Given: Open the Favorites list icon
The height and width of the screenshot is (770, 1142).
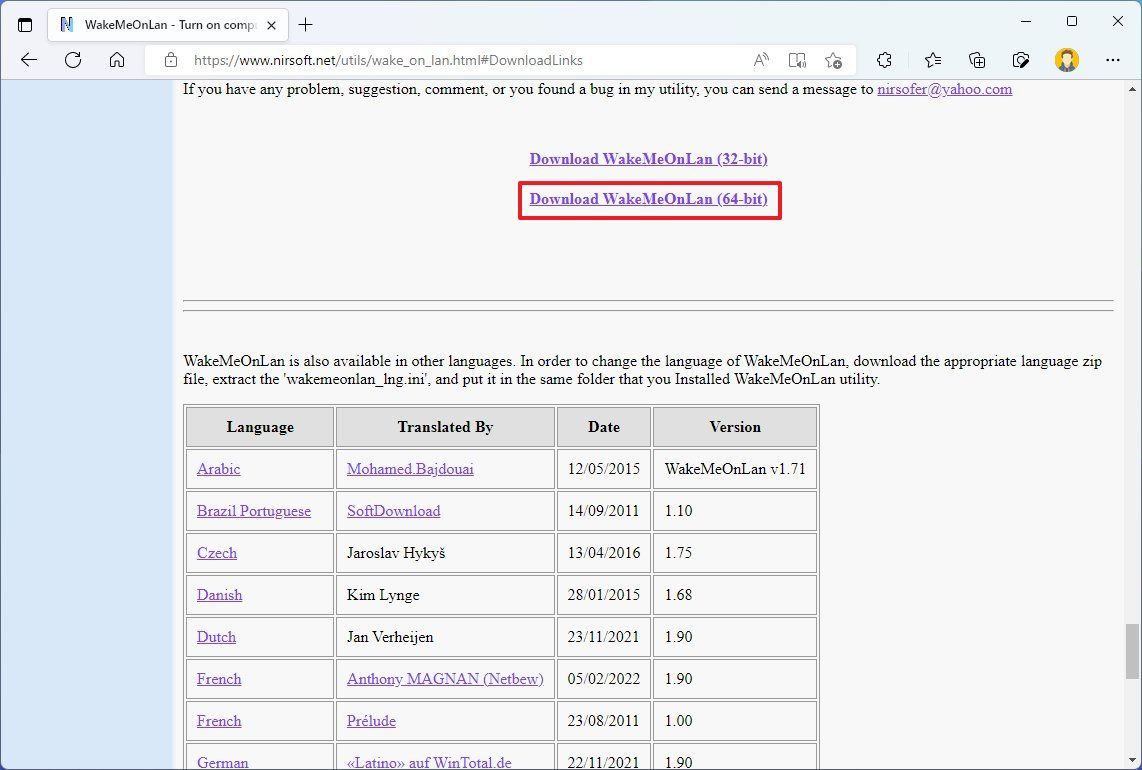Looking at the screenshot, I should point(932,60).
